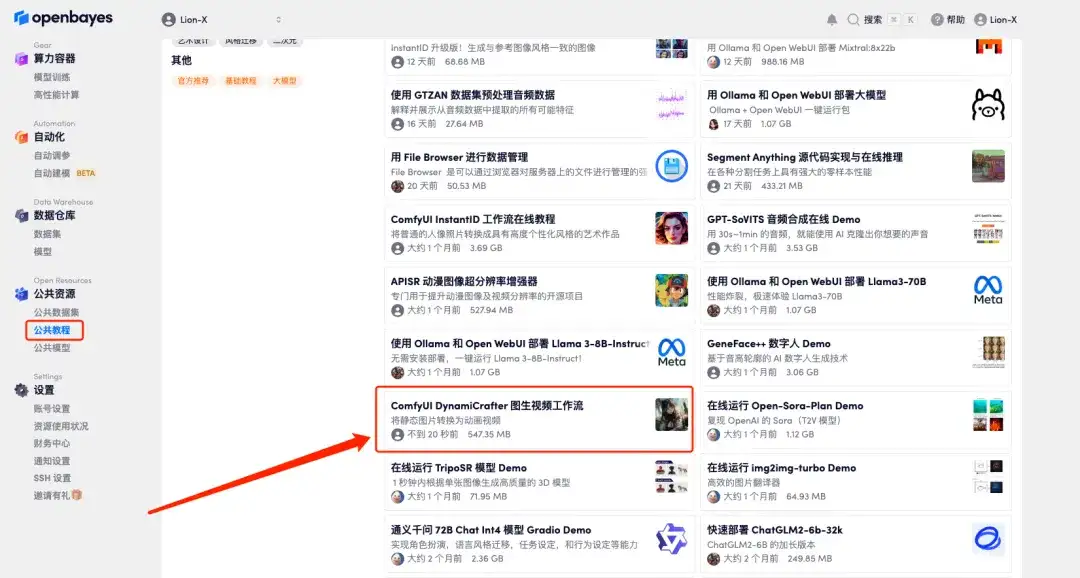The height and width of the screenshot is (578, 1080).
Task: Click the GTZAN waveform thumbnail
Action: click(672, 104)
